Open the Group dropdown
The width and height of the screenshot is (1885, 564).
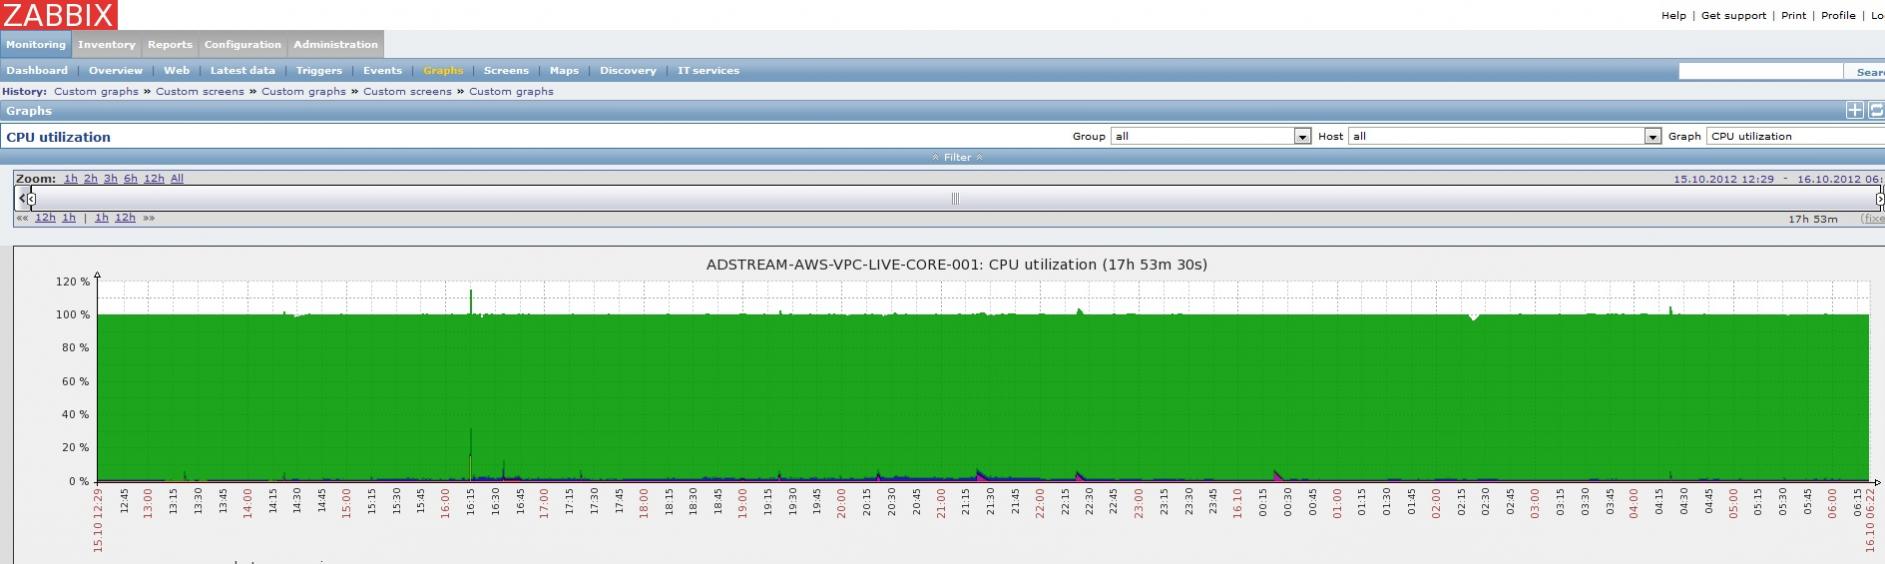(x=1210, y=136)
